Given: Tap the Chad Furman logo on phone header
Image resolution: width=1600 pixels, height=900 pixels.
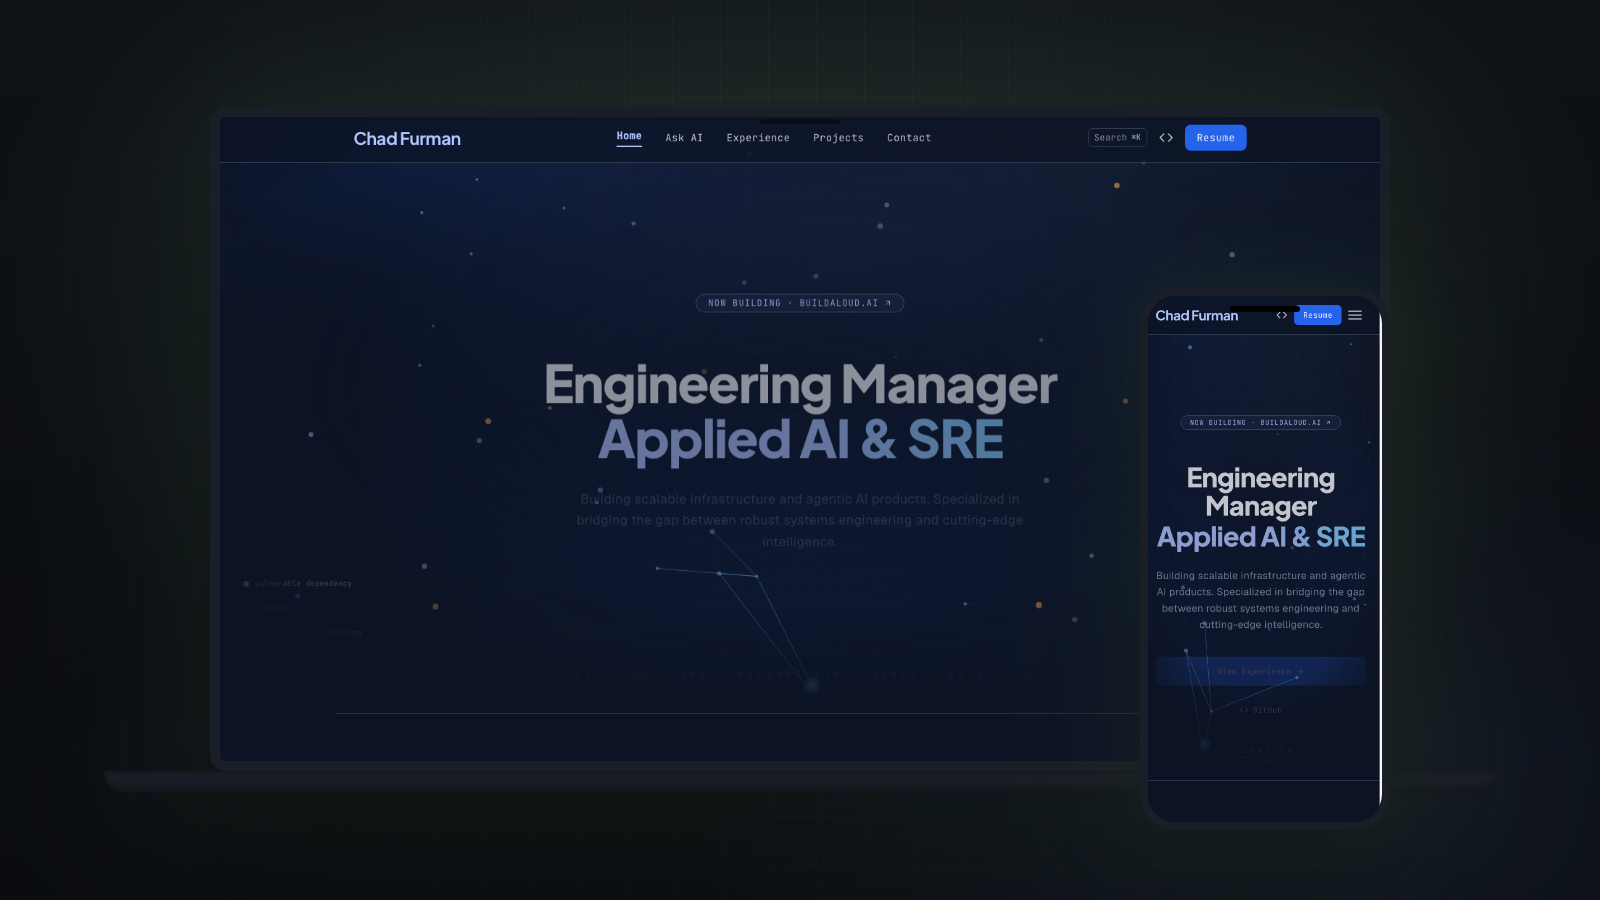Looking at the screenshot, I should tap(1197, 316).
